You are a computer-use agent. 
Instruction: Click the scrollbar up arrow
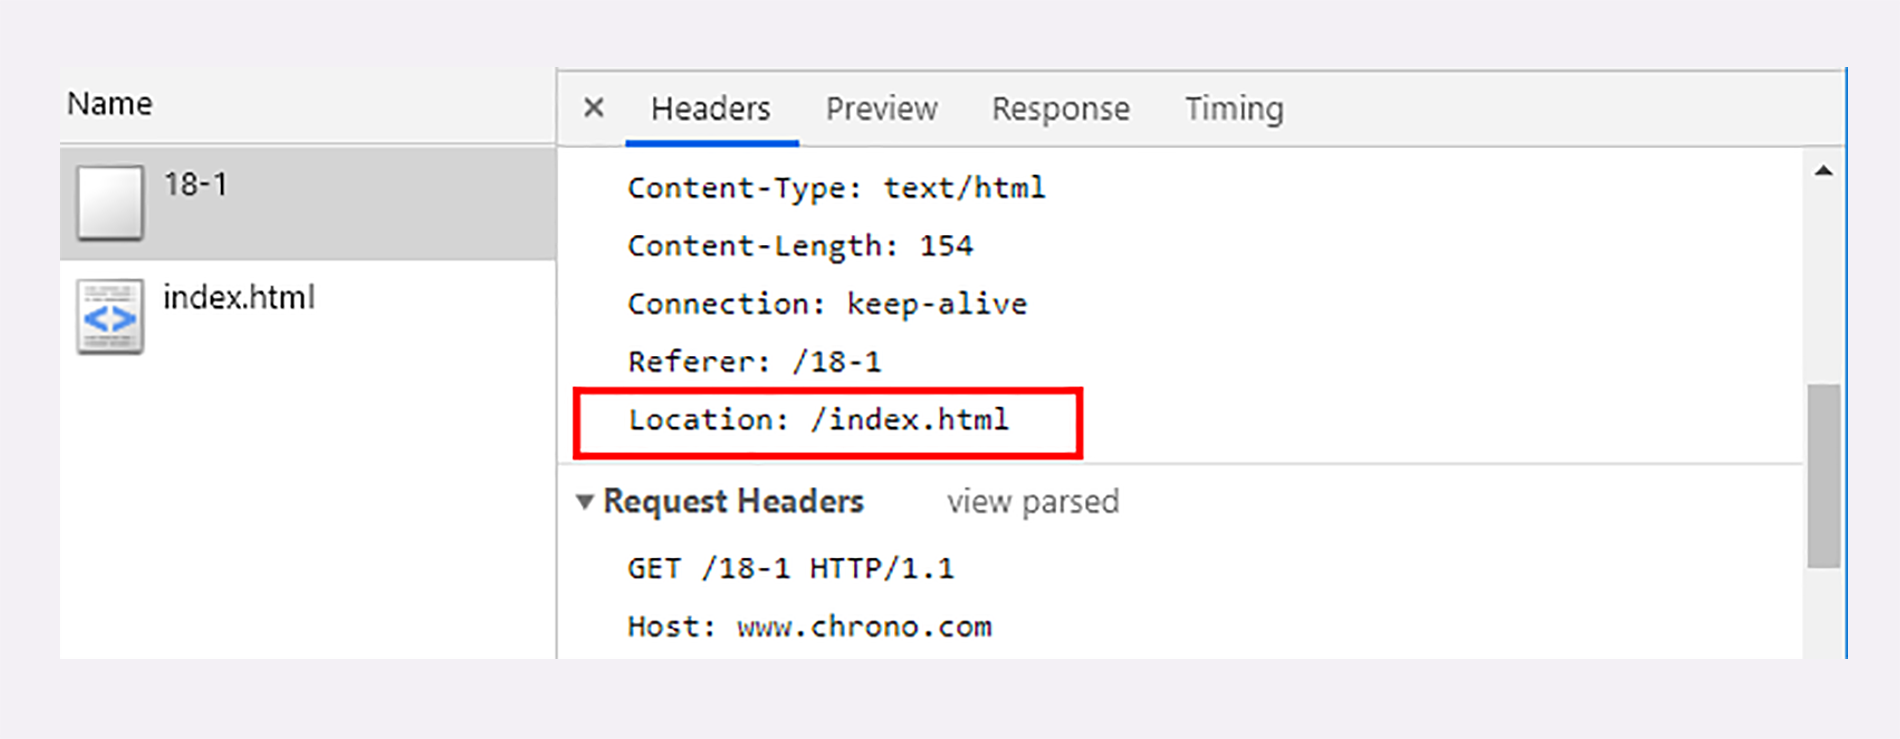(1824, 171)
